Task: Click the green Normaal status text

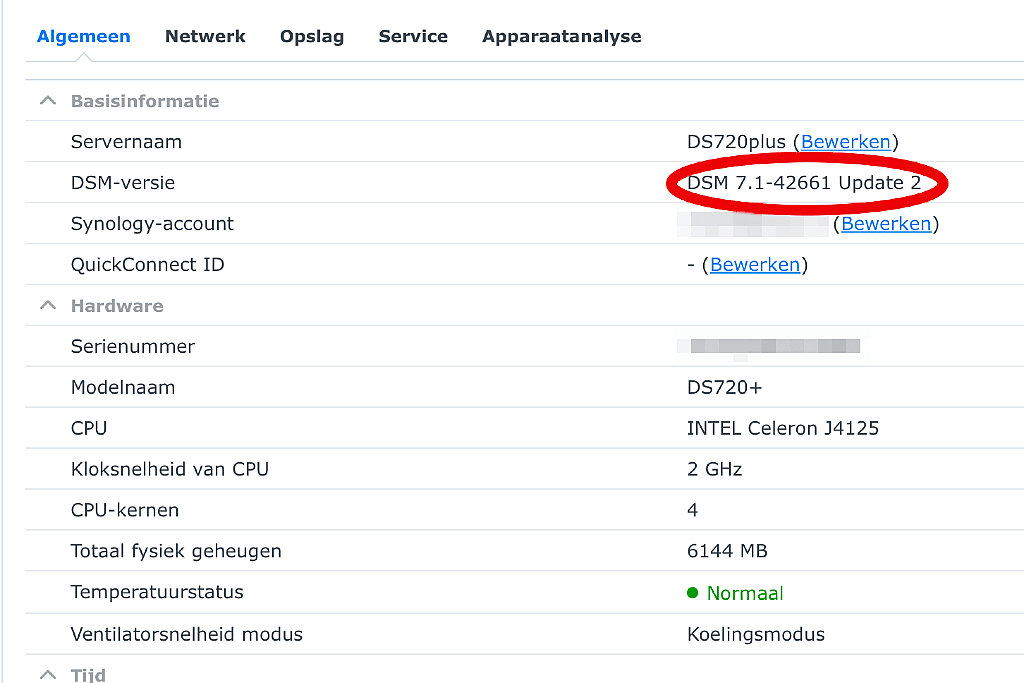Action: click(x=745, y=593)
